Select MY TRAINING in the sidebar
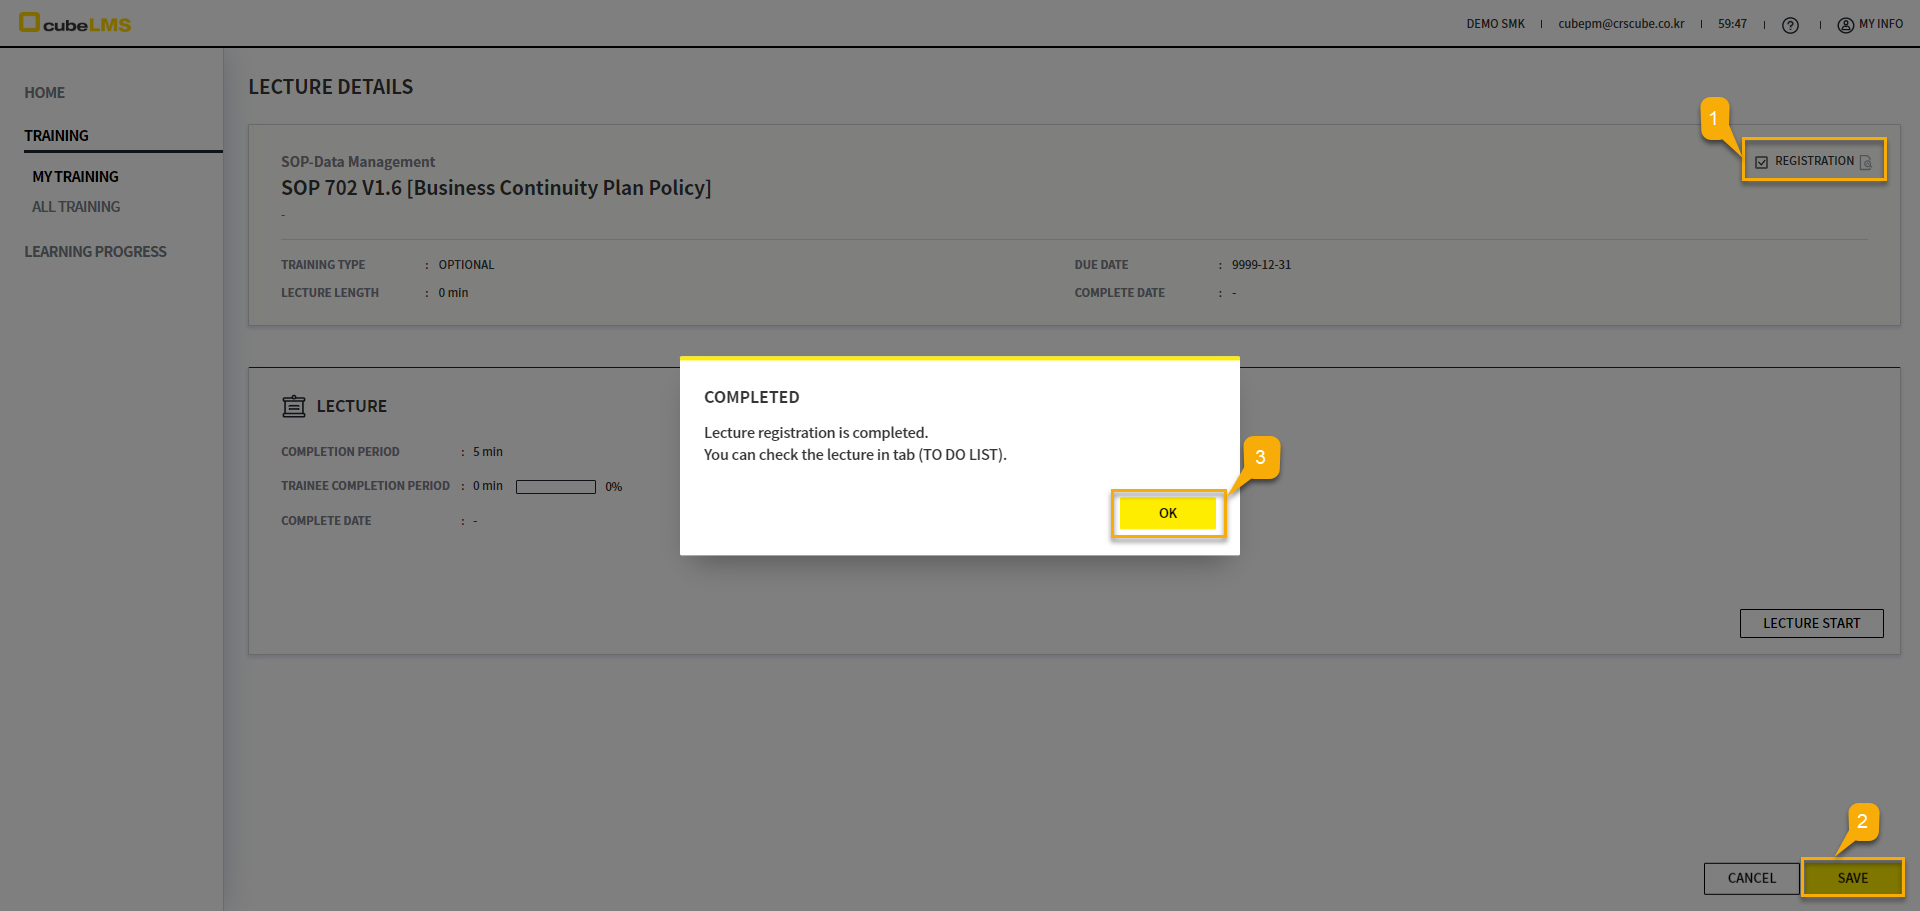Screen dimensions: 1920x911 (76, 177)
